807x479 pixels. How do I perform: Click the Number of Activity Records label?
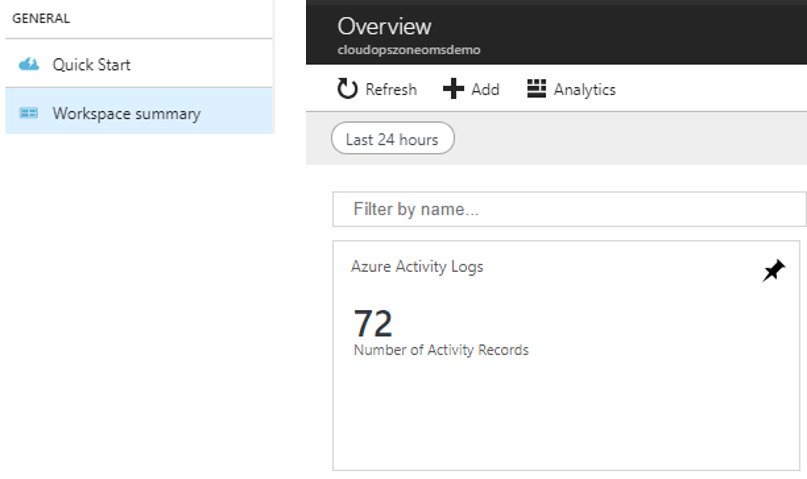pyautogui.click(x=441, y=350)
